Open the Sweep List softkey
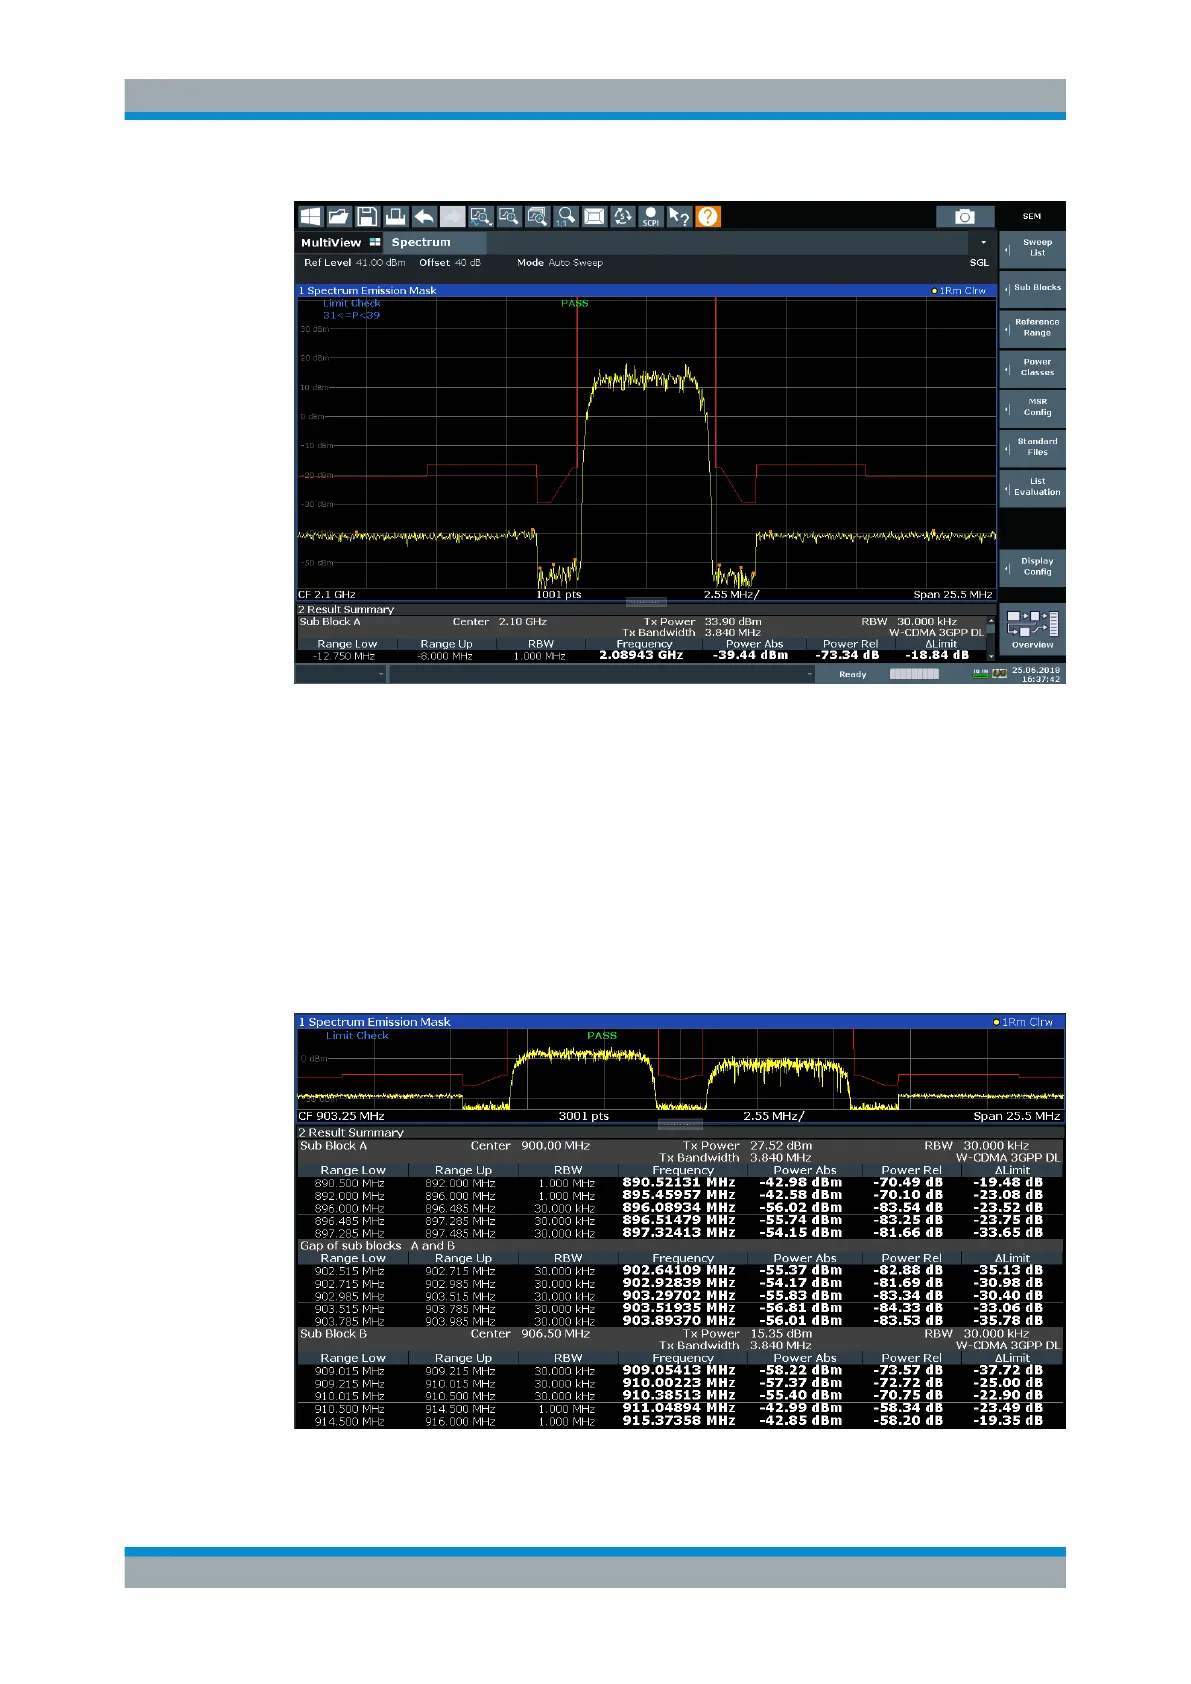Screen dimensions: 1191x1684 click(1032, 248)
